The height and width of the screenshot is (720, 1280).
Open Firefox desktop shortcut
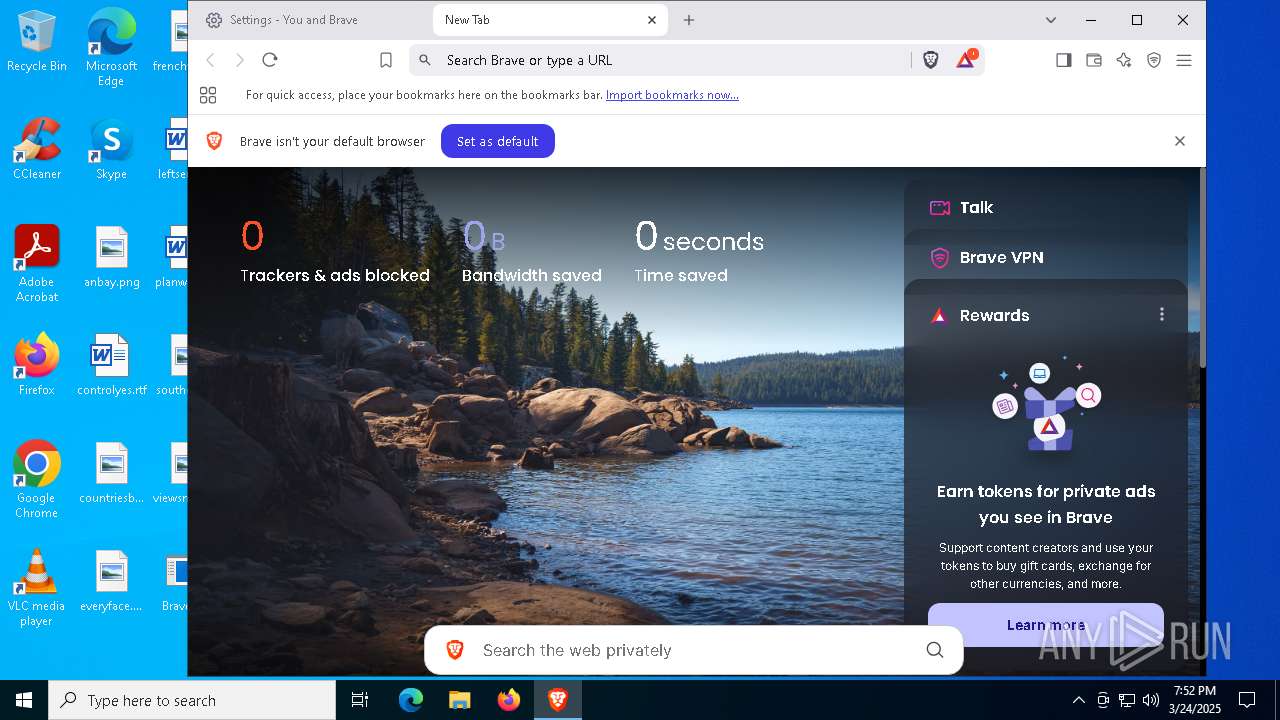(37, 365)
